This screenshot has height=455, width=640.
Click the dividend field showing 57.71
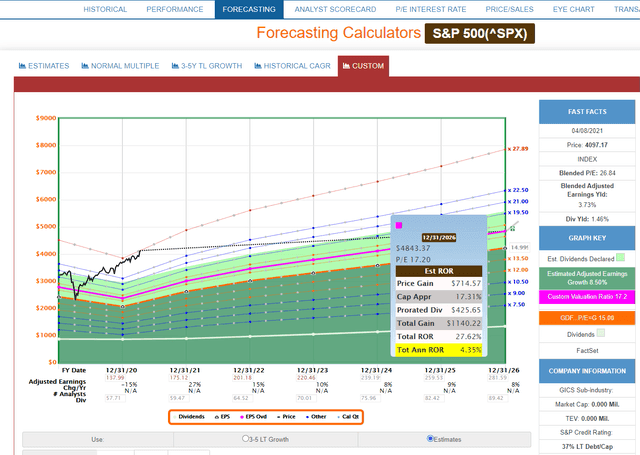[115, 398]
